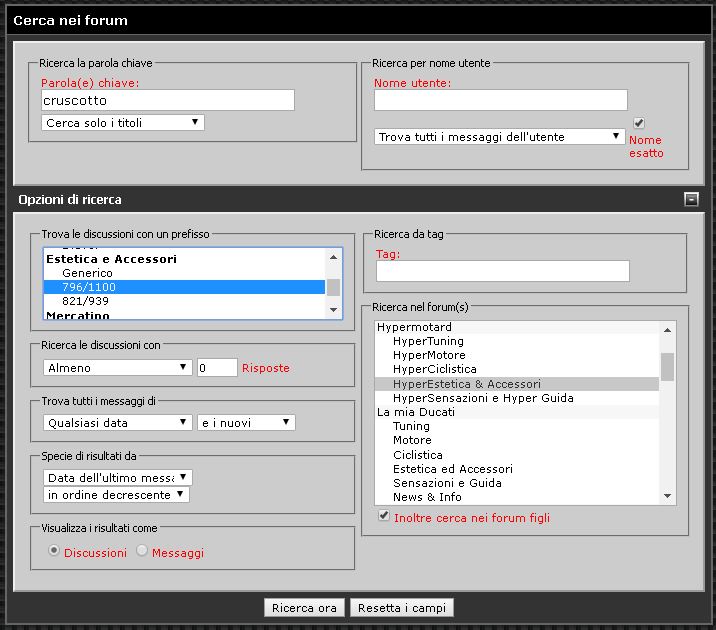Select La mia Ducati in forum list
This screenshot has width=716, height=630.
[x=517, y=412]
